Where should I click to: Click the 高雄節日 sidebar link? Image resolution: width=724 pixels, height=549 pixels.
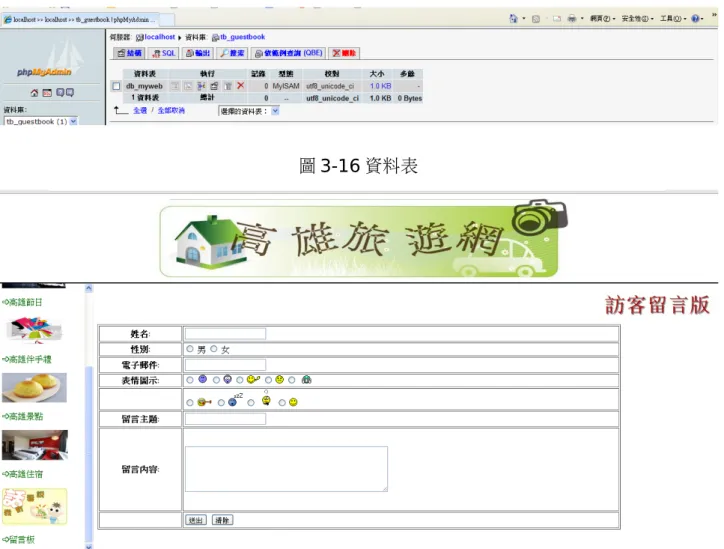point(22,302)
